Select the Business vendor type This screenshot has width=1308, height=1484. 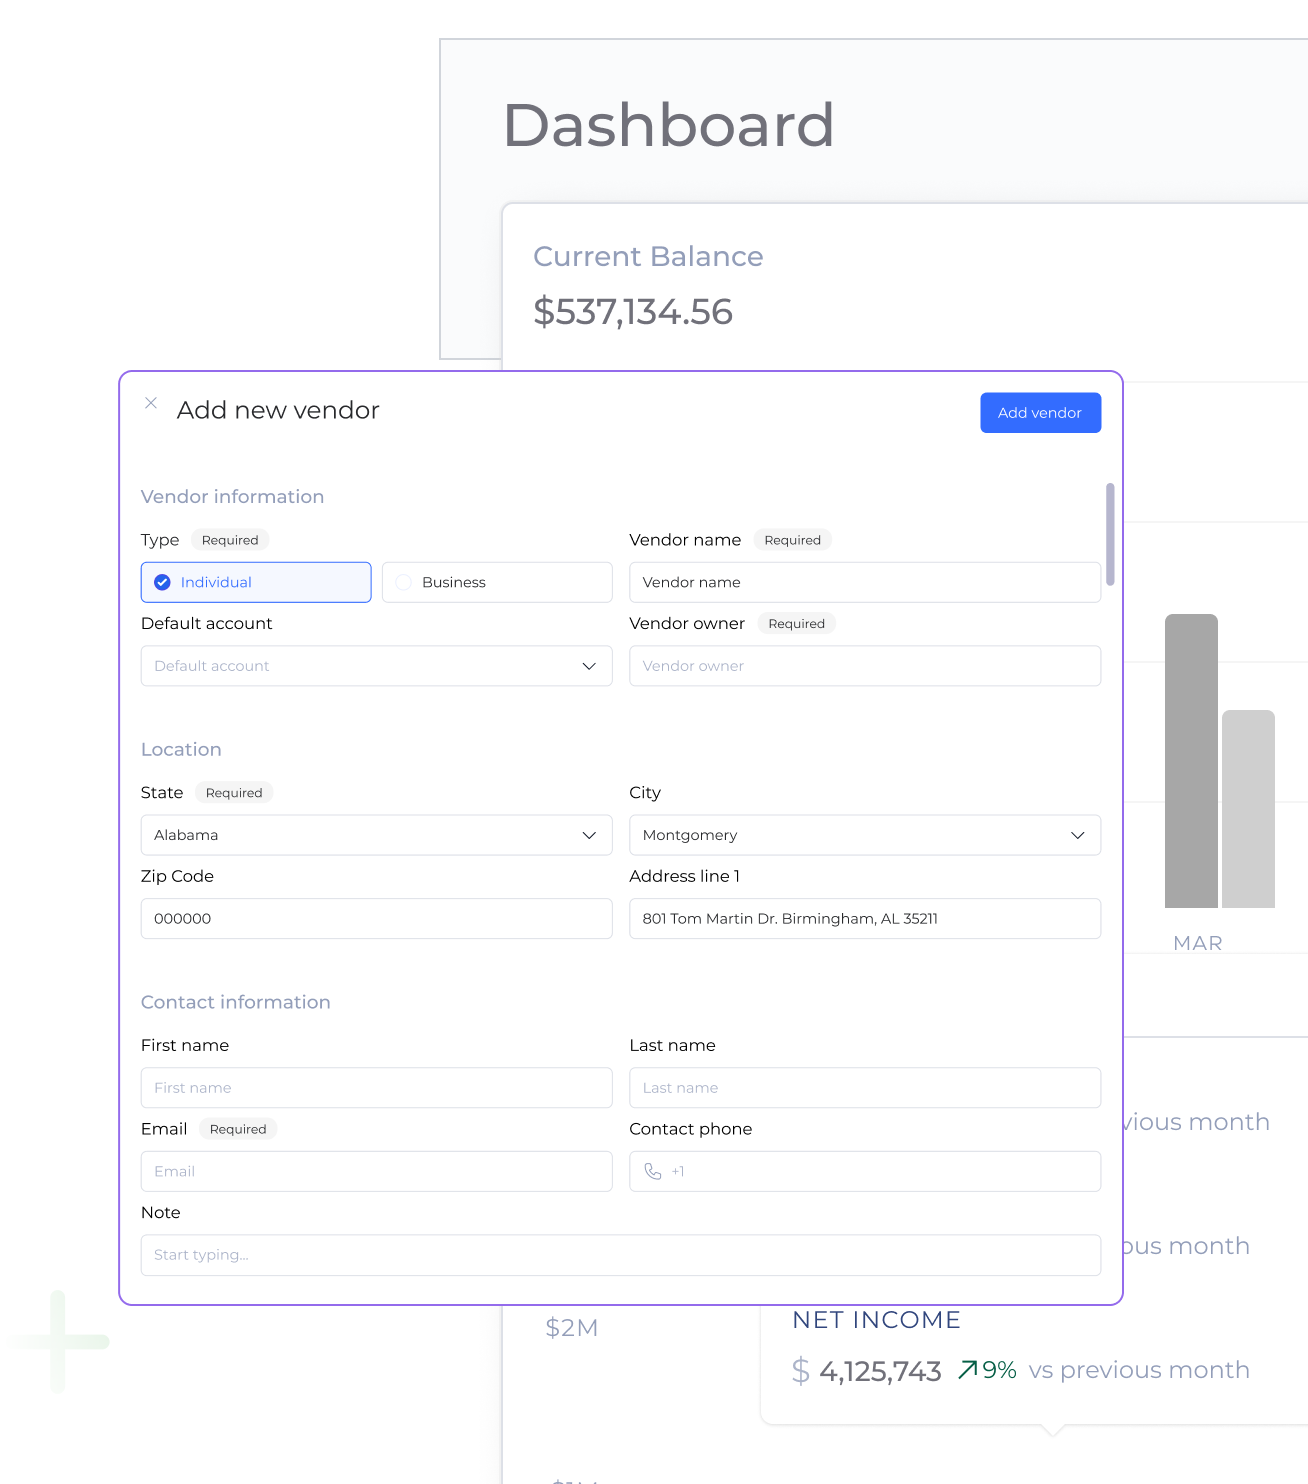497,582
